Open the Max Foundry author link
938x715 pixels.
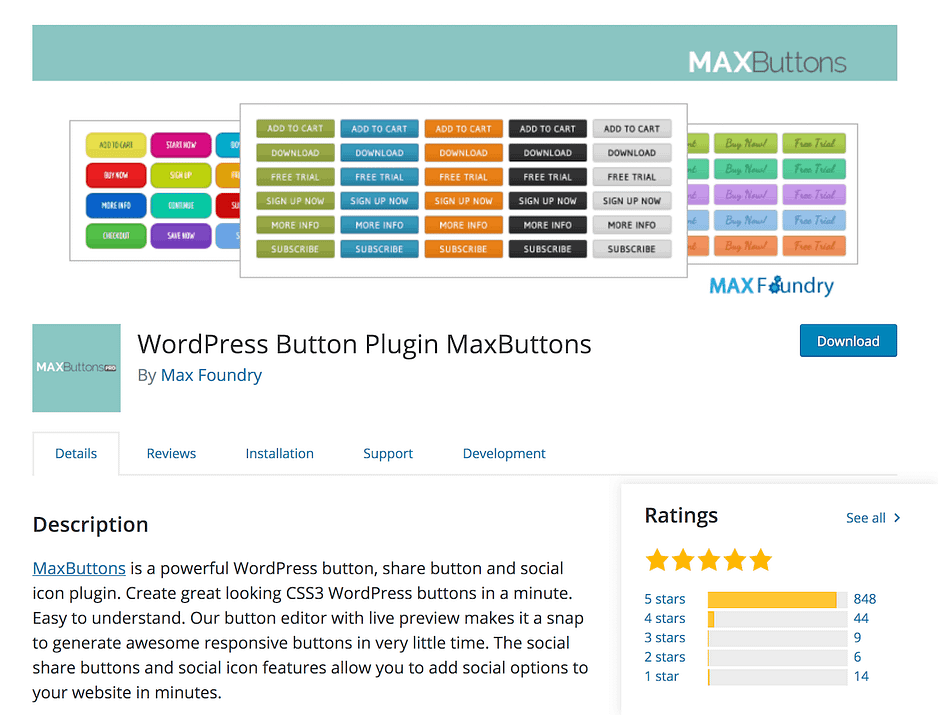[x=211, y=376]
